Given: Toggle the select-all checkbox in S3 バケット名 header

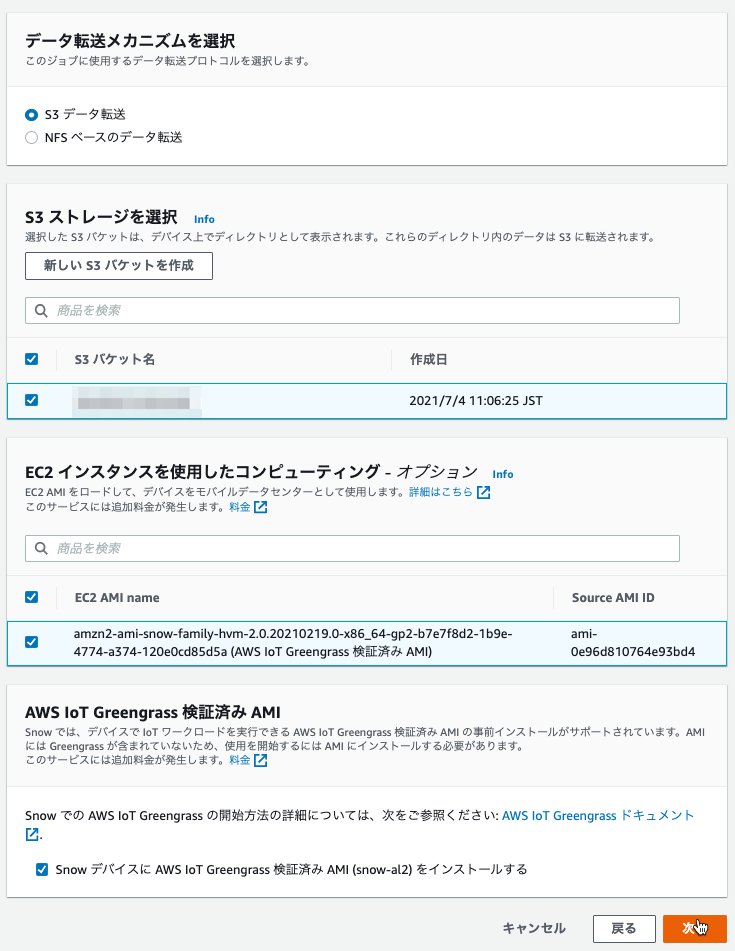Looking at the screenshot, I should coord(32,359).
